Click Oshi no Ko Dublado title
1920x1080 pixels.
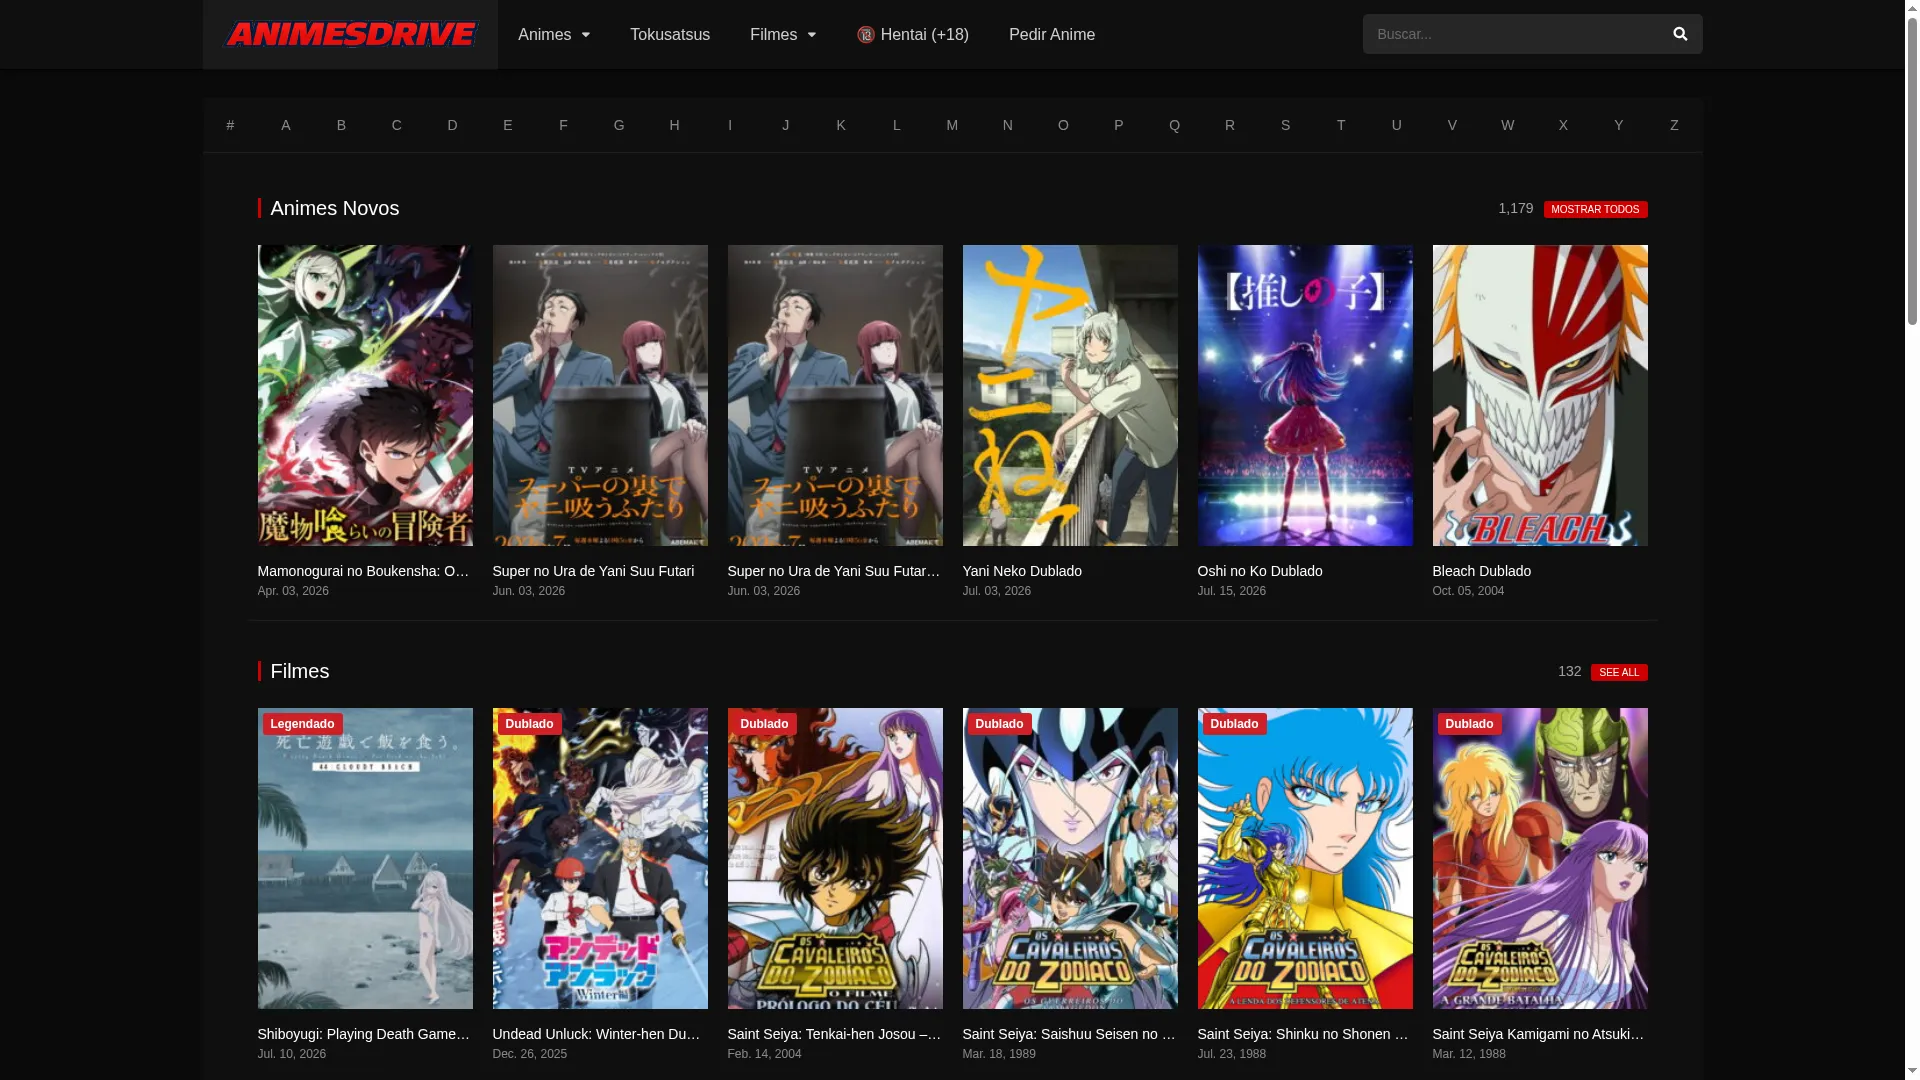pos(1260,571)
